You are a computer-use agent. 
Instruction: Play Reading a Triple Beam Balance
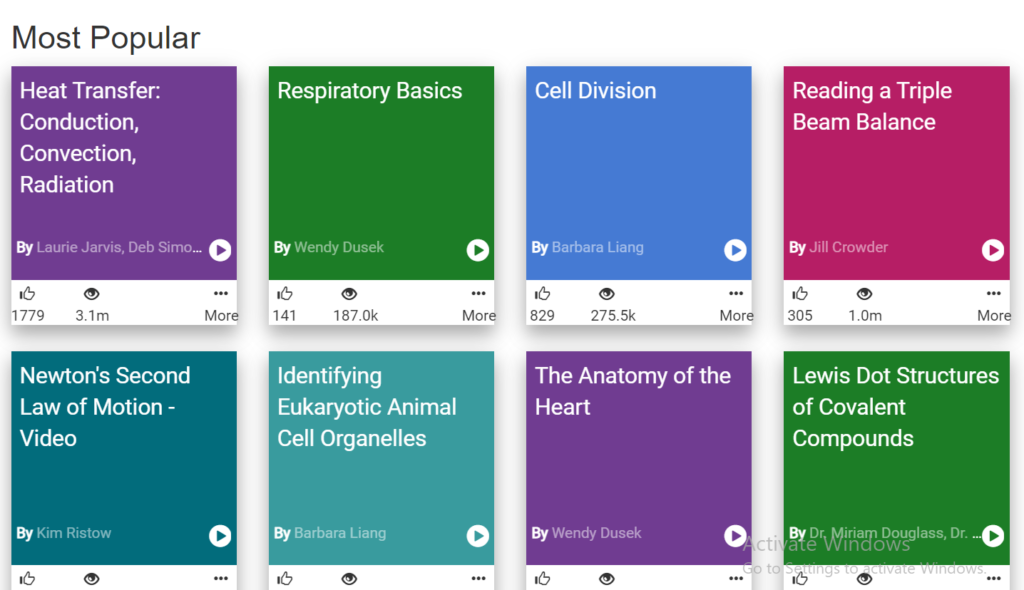pos(992,250)
